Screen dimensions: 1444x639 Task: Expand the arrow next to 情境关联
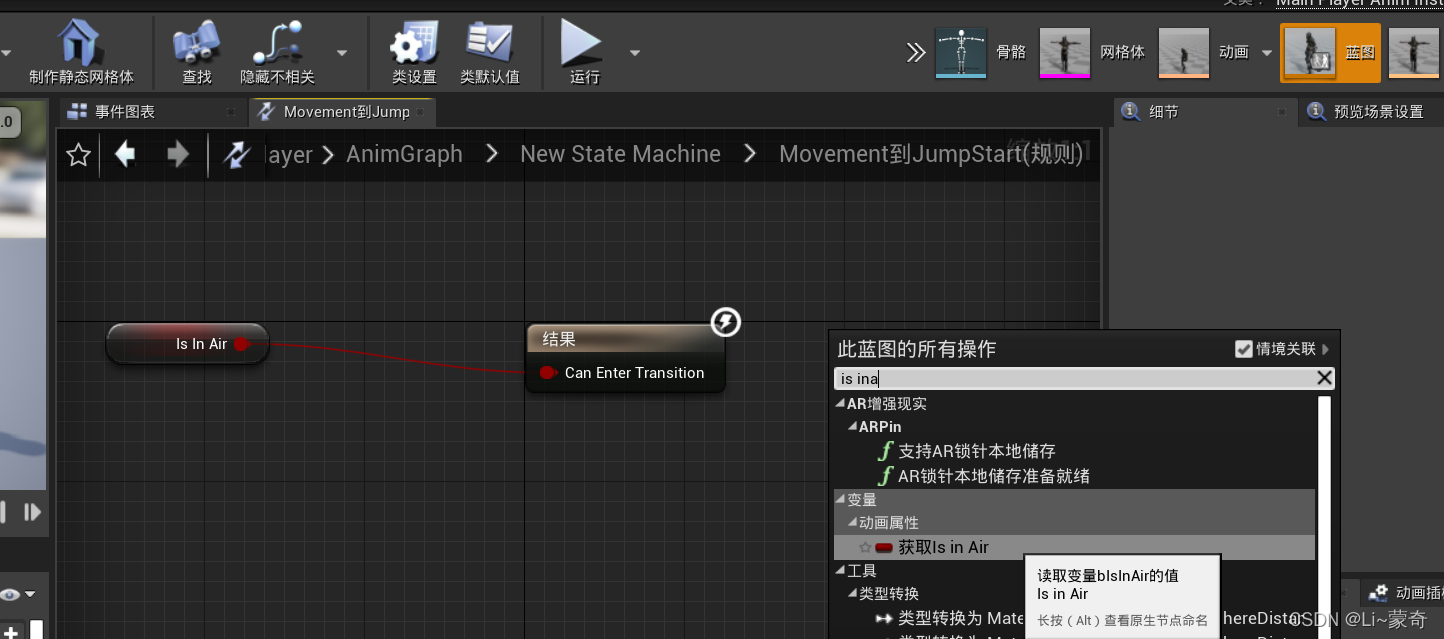(1326, 349)
